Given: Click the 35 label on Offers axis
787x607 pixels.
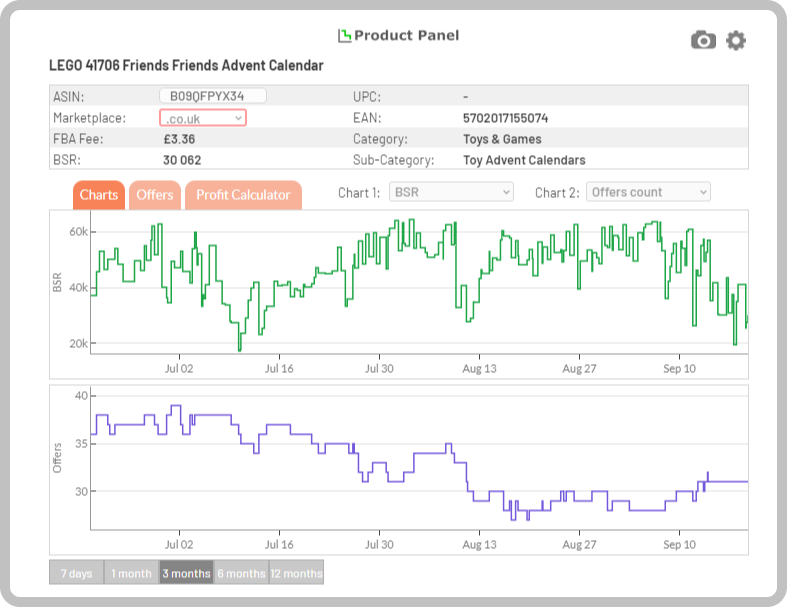Looking at the screenshot, I should (x=81, y=444).
